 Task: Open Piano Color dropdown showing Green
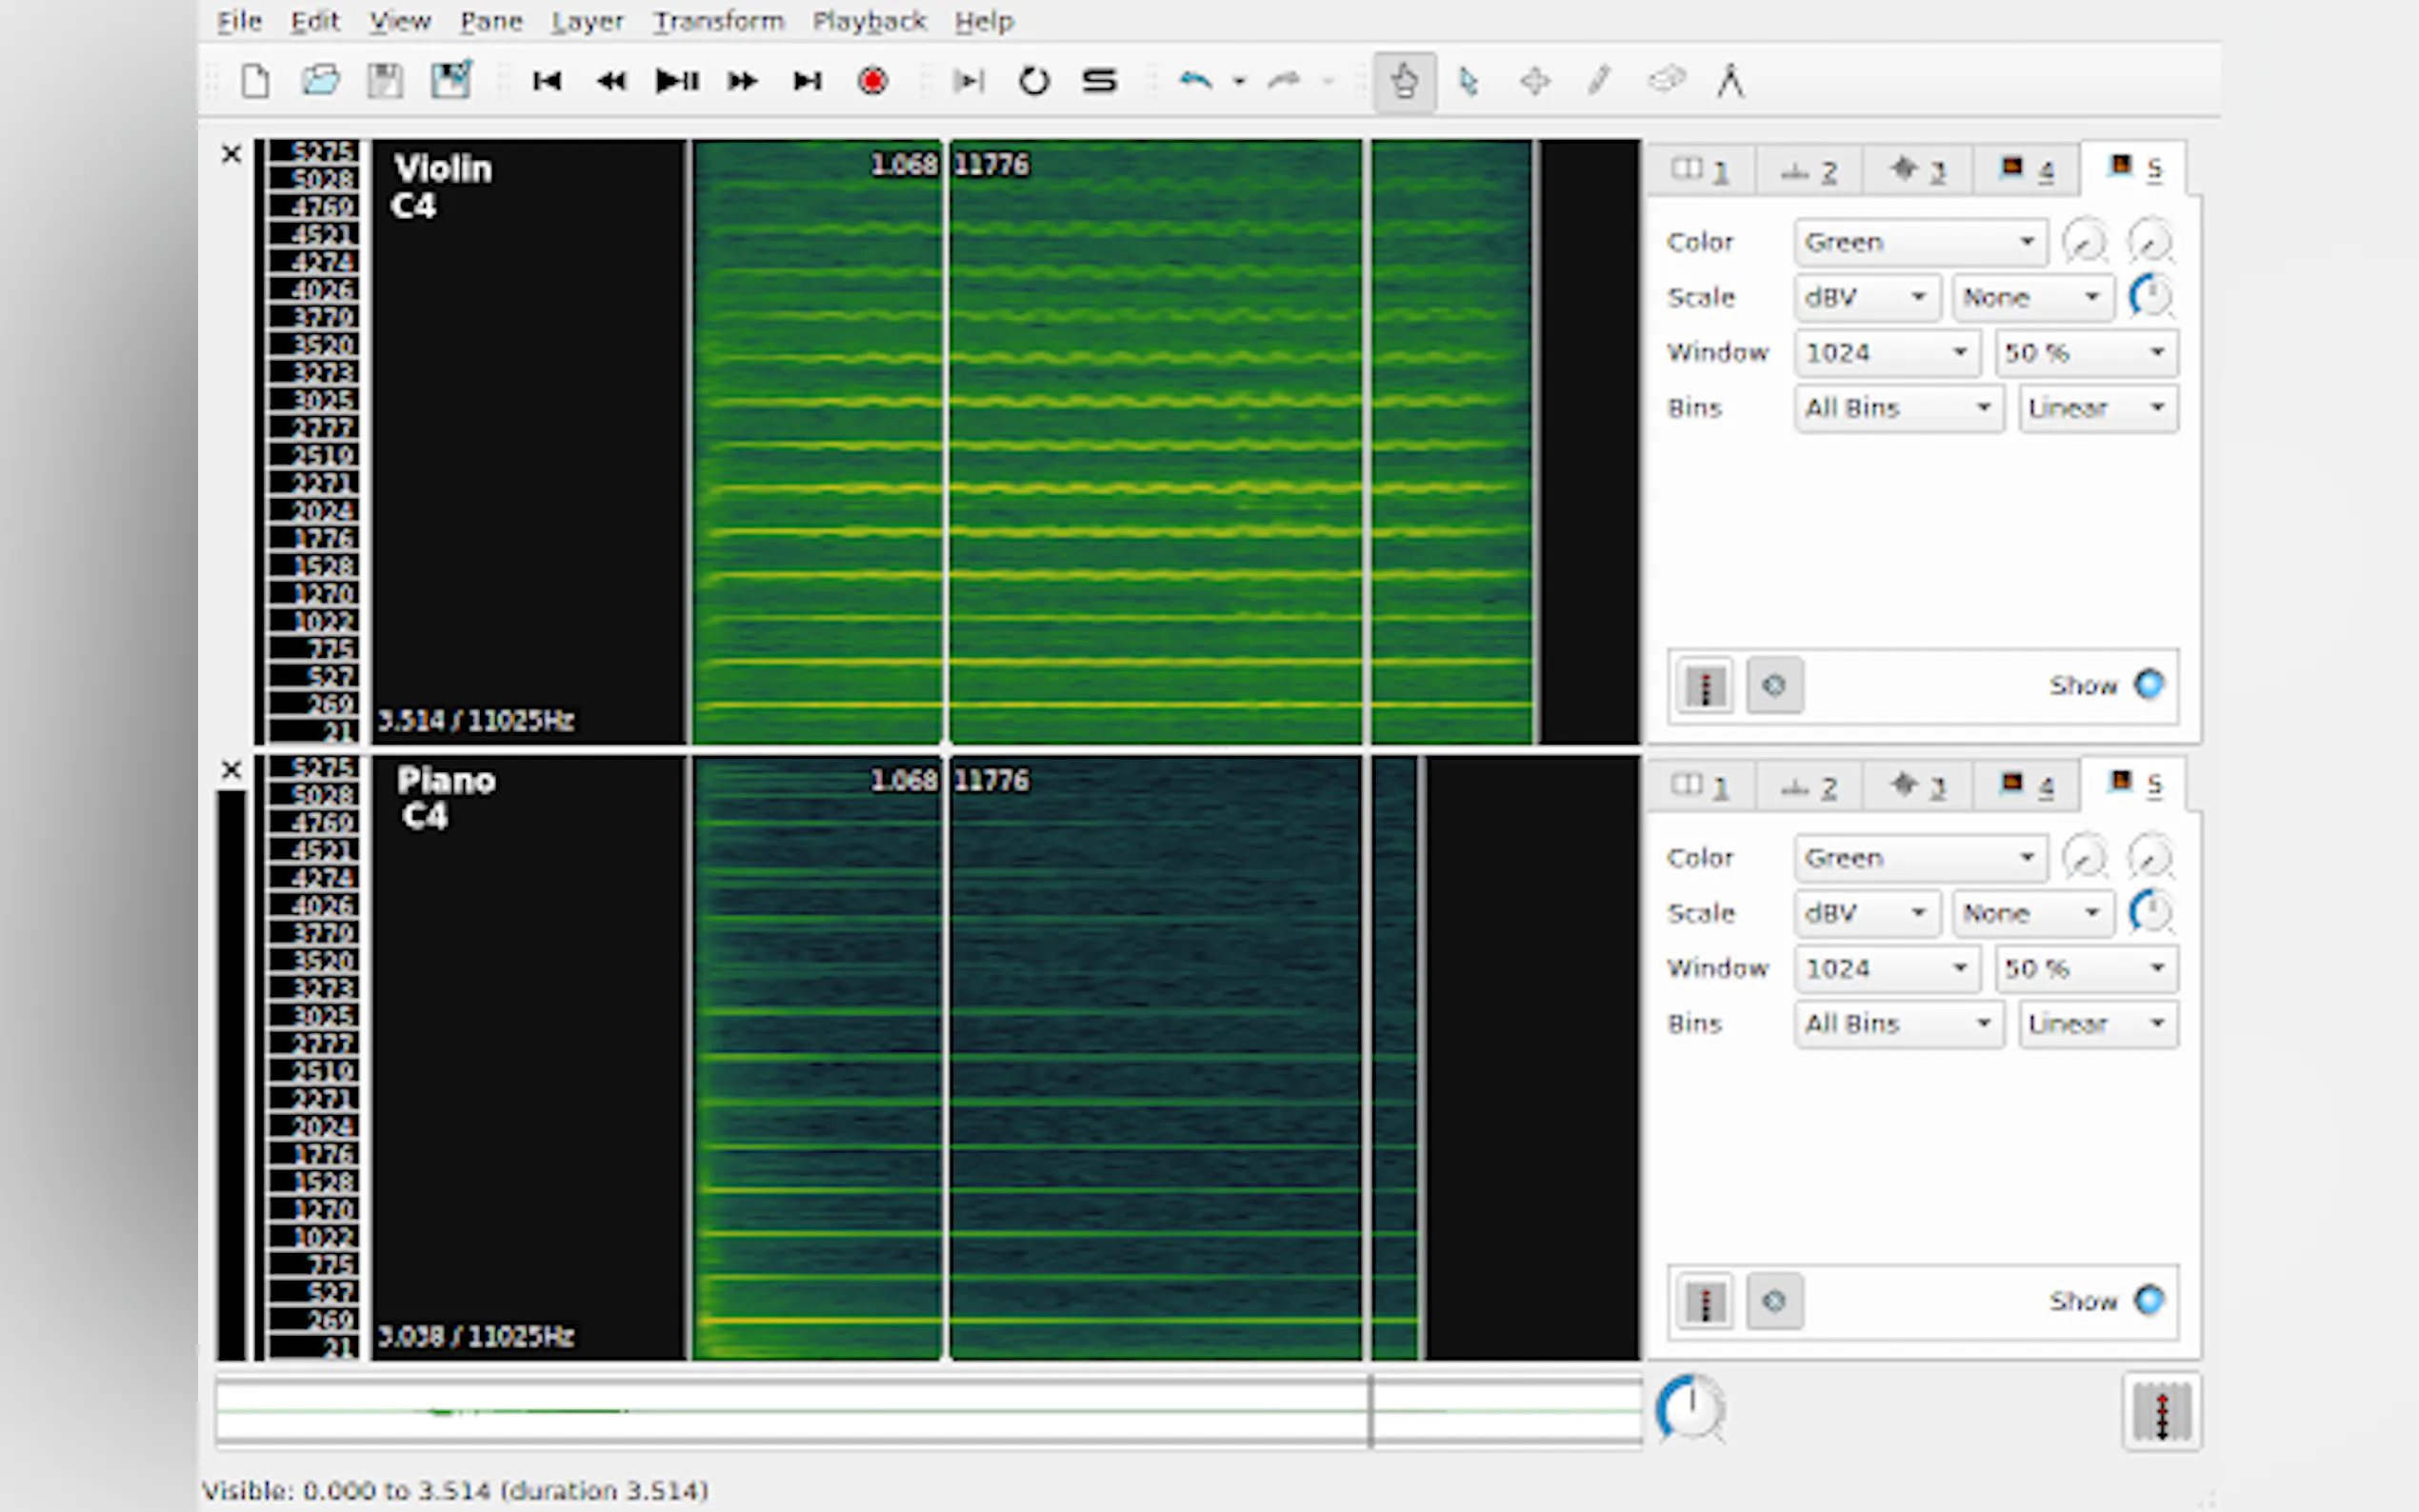(1920, 858)
